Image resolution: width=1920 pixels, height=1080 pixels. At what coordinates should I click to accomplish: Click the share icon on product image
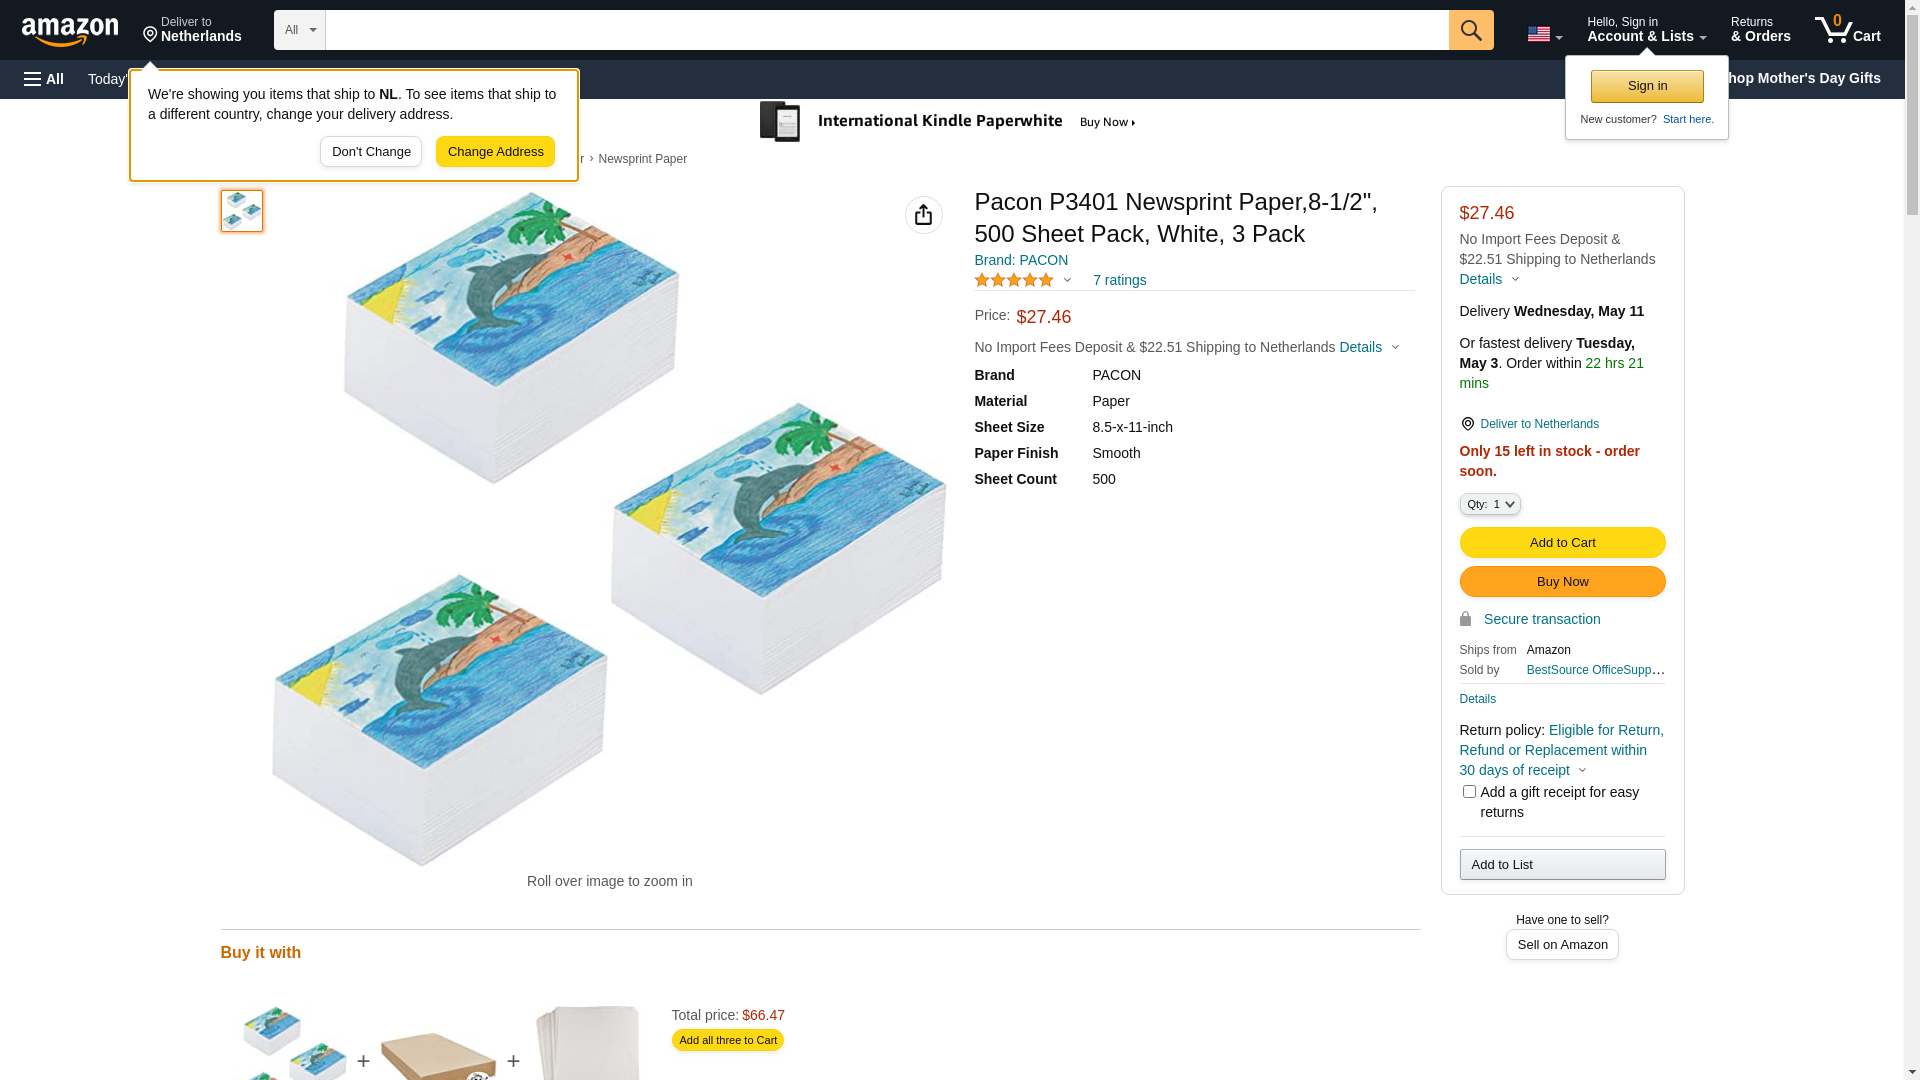(x=923, y=215)
